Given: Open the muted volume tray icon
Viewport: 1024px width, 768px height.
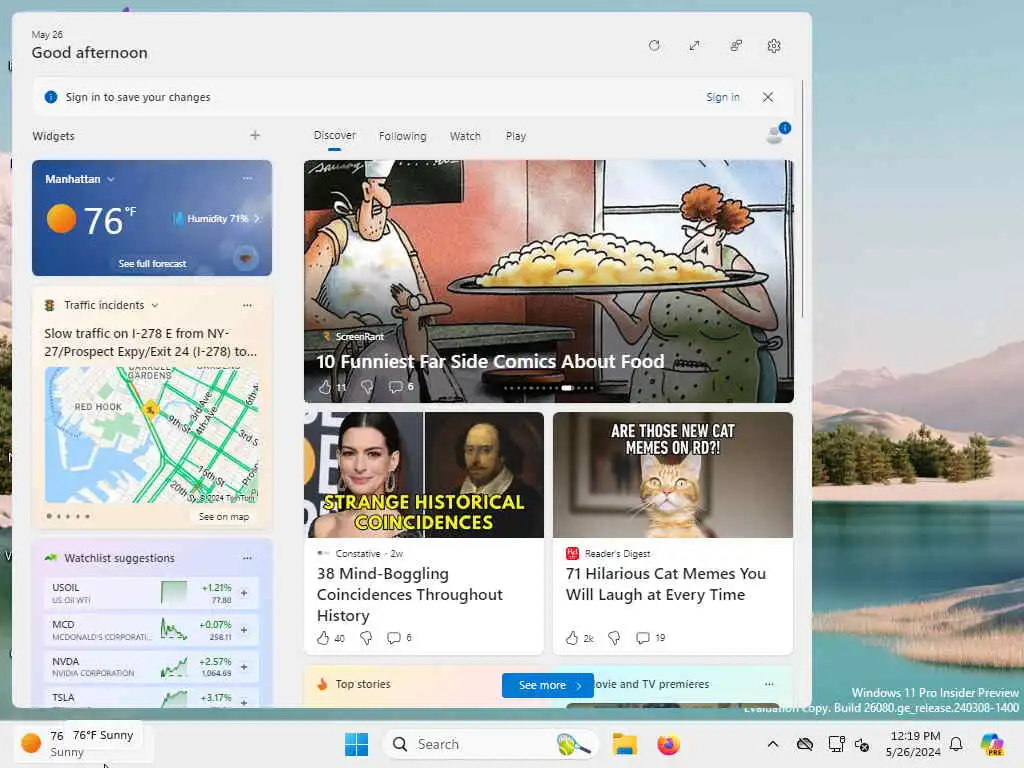Looking at the screenshot, I should point(862,744).
